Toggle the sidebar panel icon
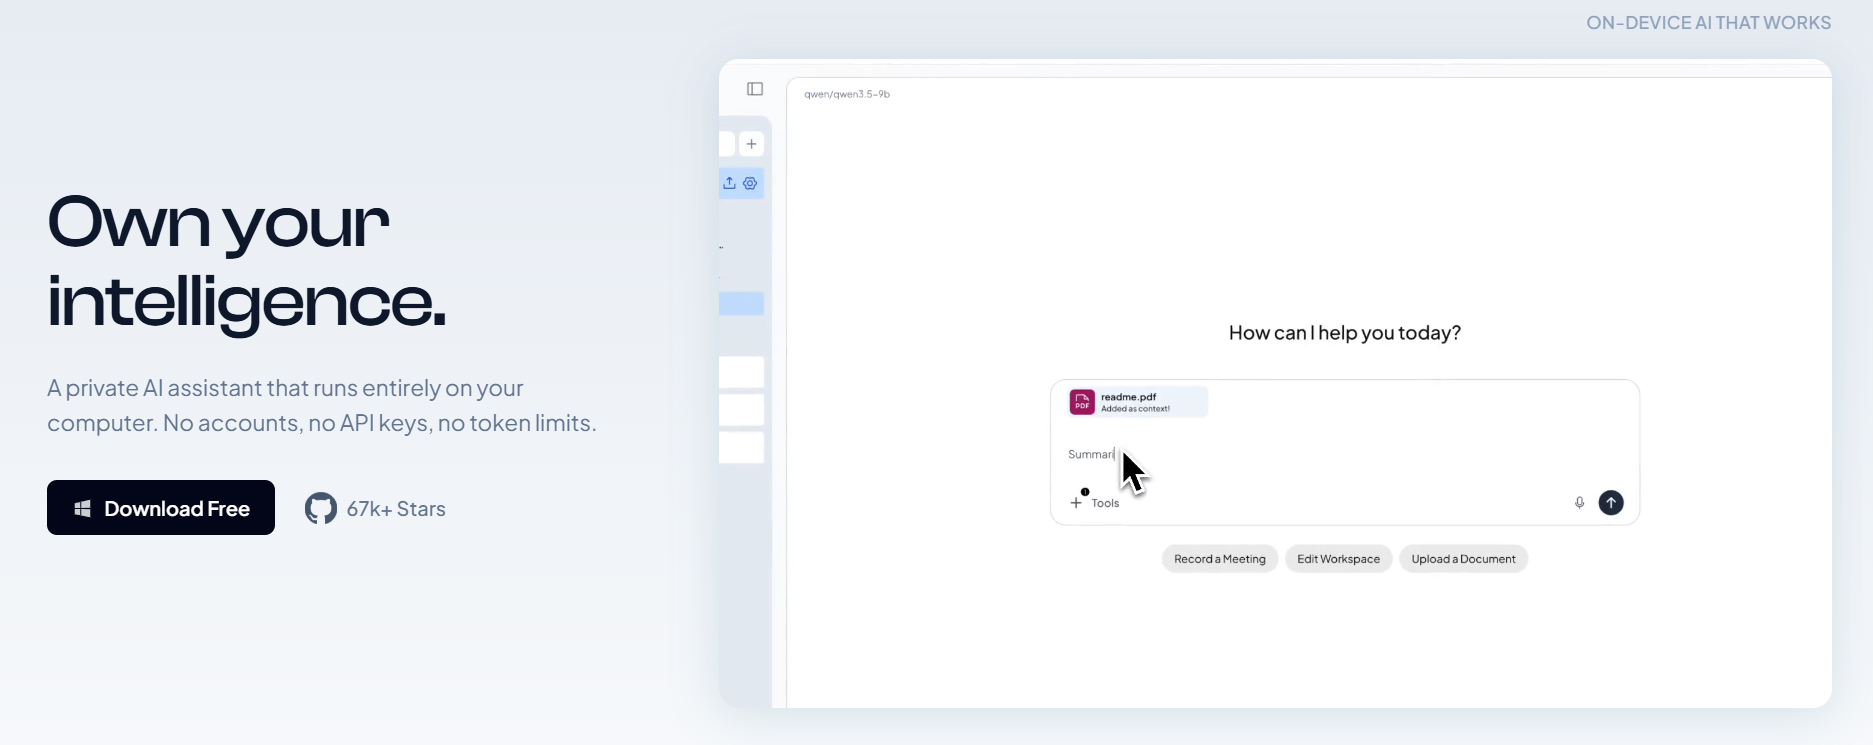This screenshot has height=745, width=1873. pos(755,89)
